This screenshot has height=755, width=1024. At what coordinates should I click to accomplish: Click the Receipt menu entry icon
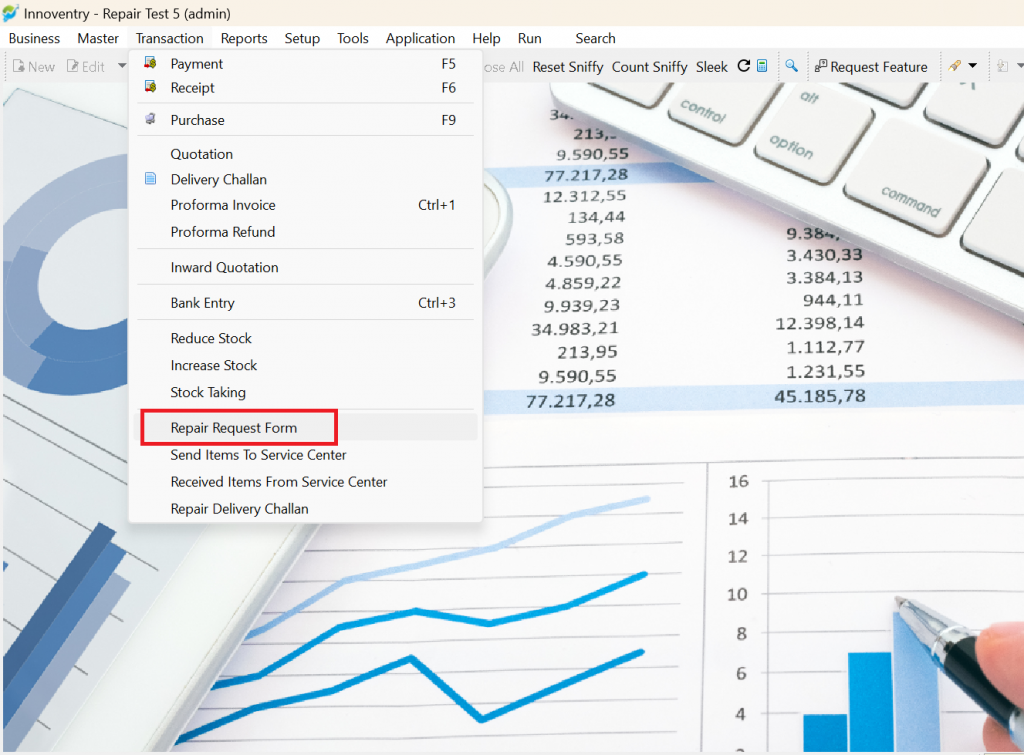[150, 87]
